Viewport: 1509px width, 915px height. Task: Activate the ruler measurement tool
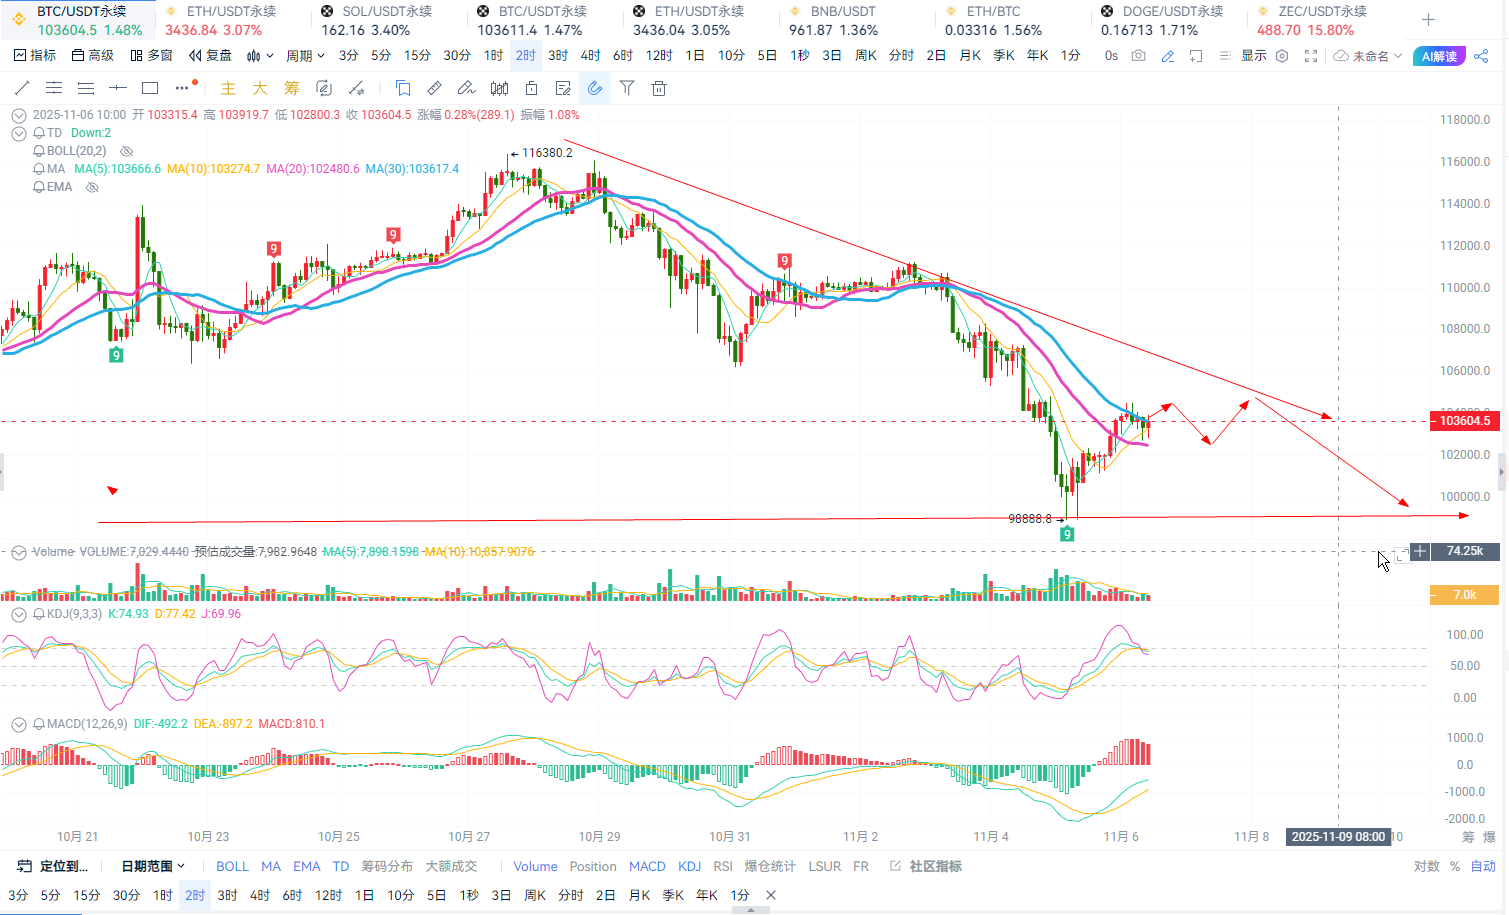click(434, 88)
